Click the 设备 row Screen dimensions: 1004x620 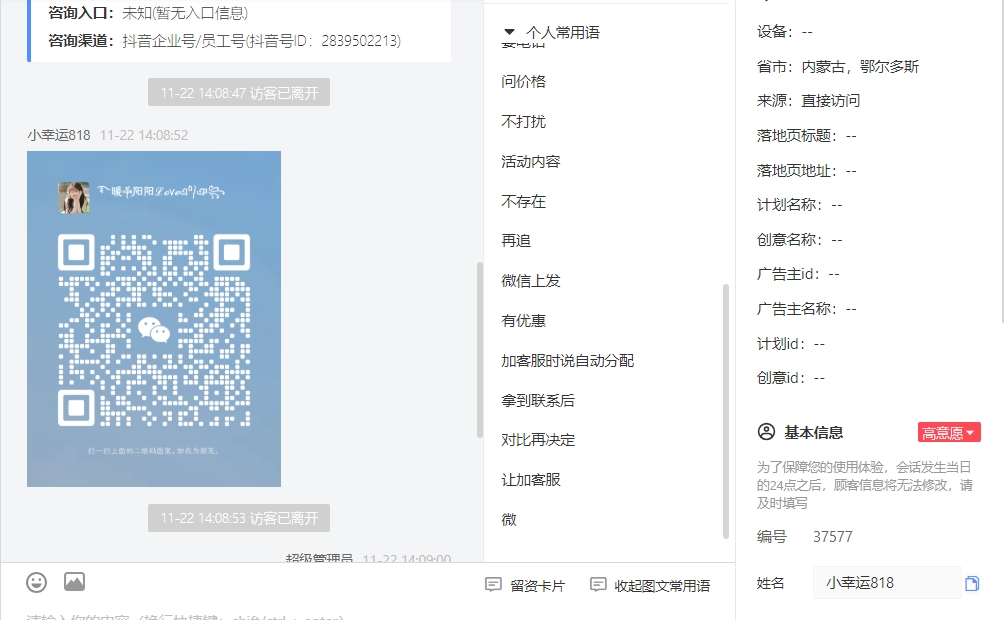[x=784, y=31]
